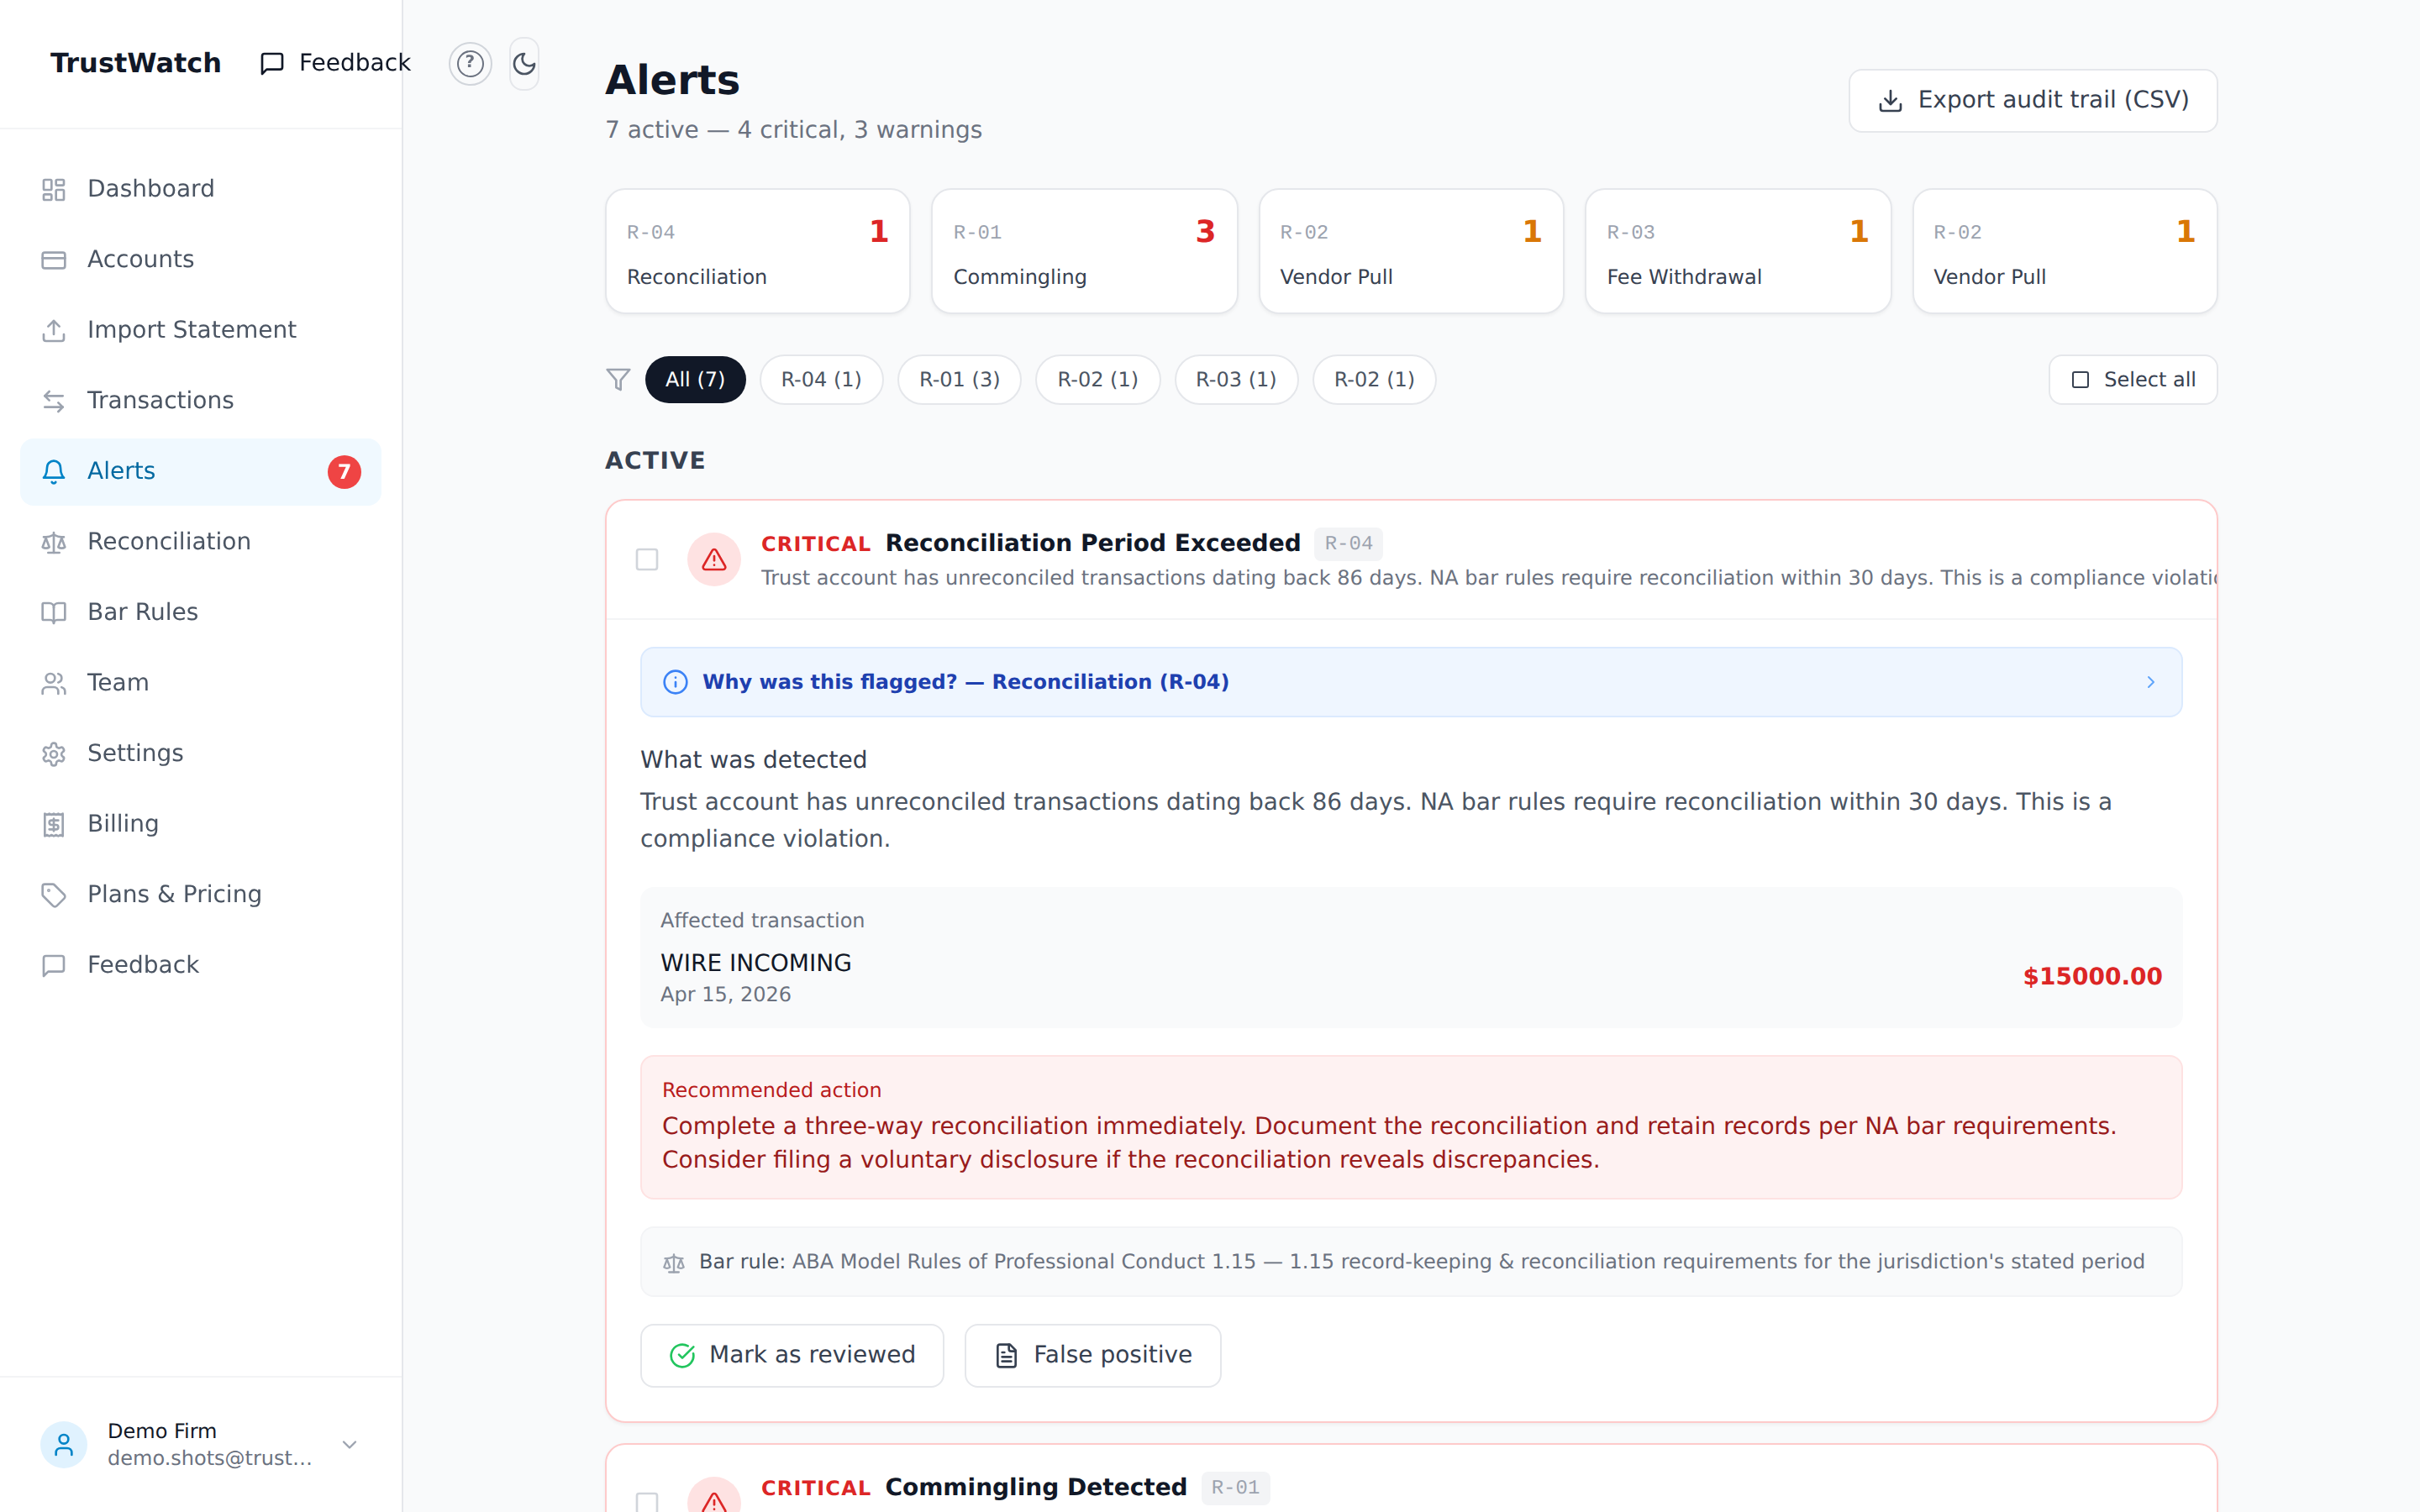Click the Accounts card icon in sidebar
Screen dimensions: 2420x1512
coord(54,260)
